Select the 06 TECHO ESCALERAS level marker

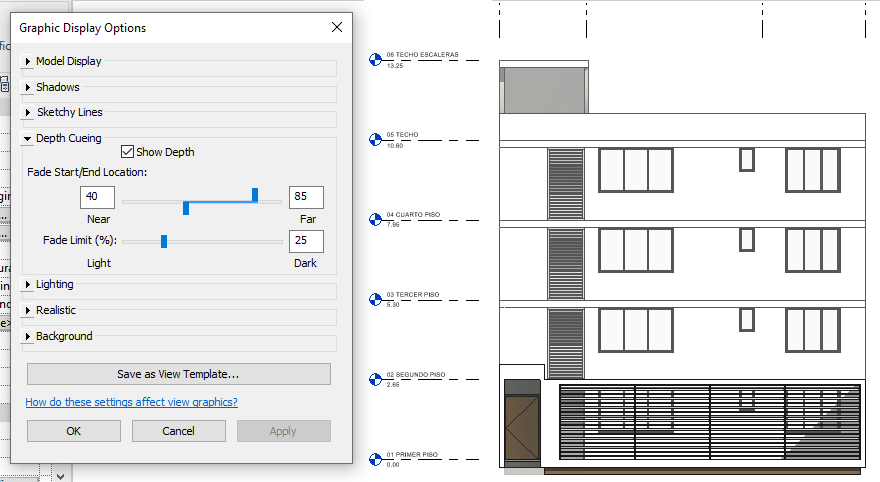pyautogui.click(x=375, y=59)
